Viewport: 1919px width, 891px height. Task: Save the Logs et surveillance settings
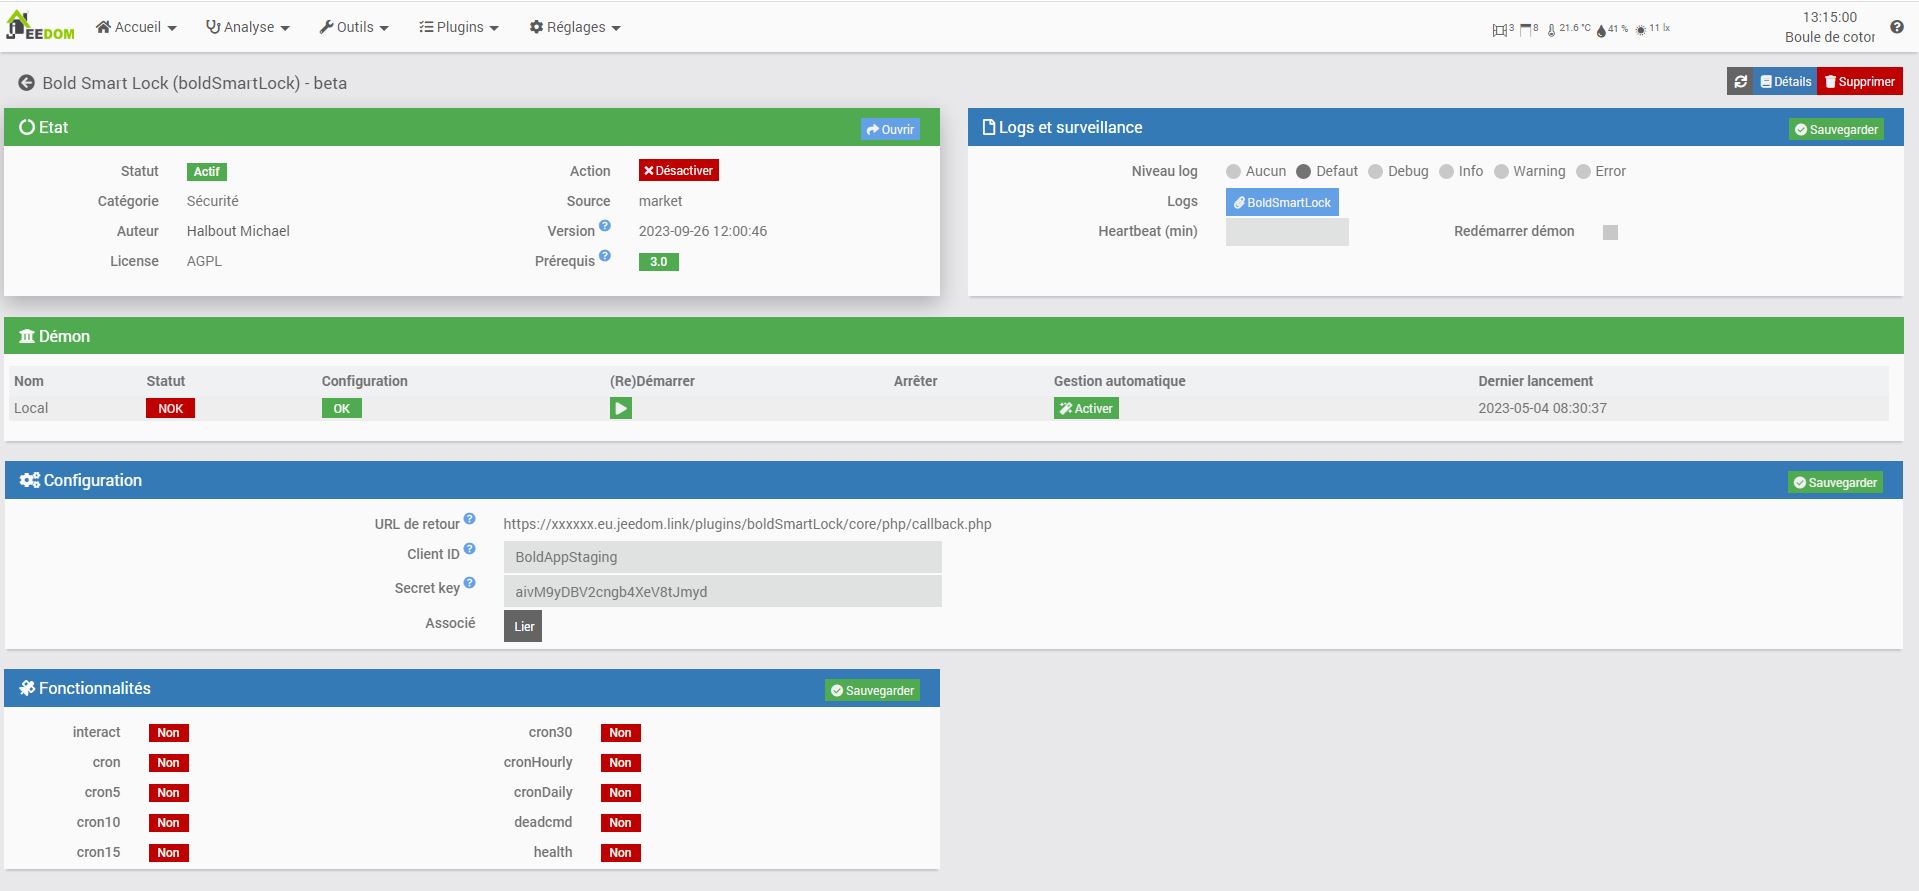point(1836,129)
